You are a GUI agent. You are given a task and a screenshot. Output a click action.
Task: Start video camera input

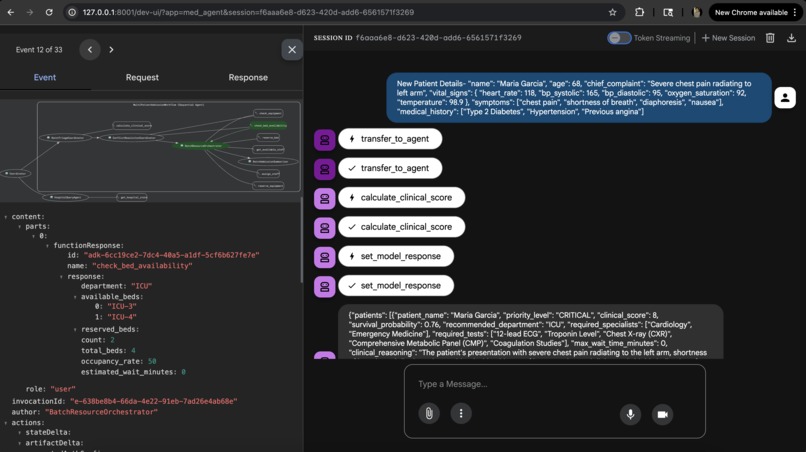click(663, 414)
